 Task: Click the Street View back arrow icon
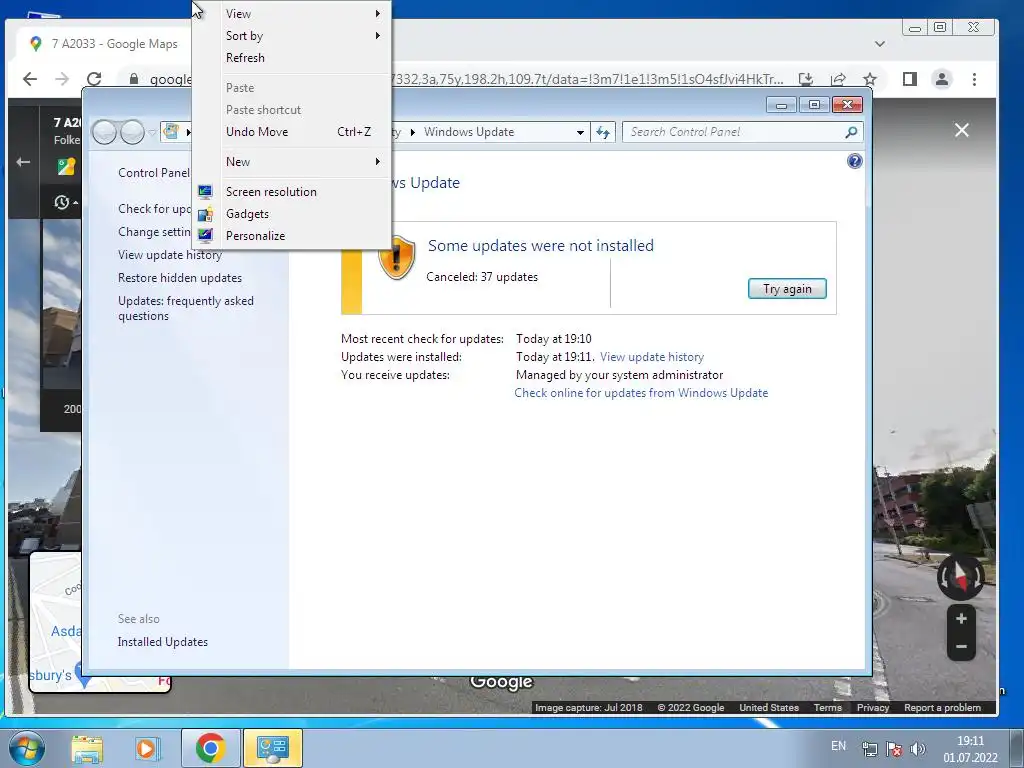click(x=24, y=161)
